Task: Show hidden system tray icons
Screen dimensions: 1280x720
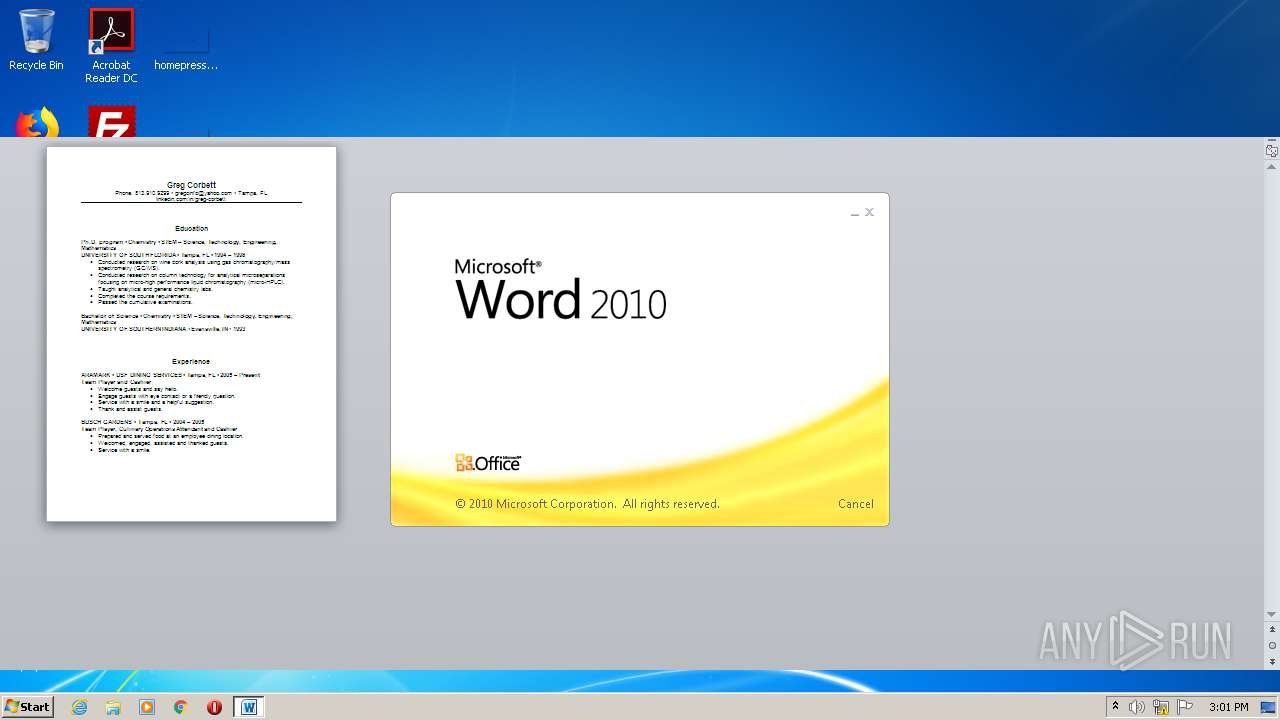Action: pos(1115,707)
